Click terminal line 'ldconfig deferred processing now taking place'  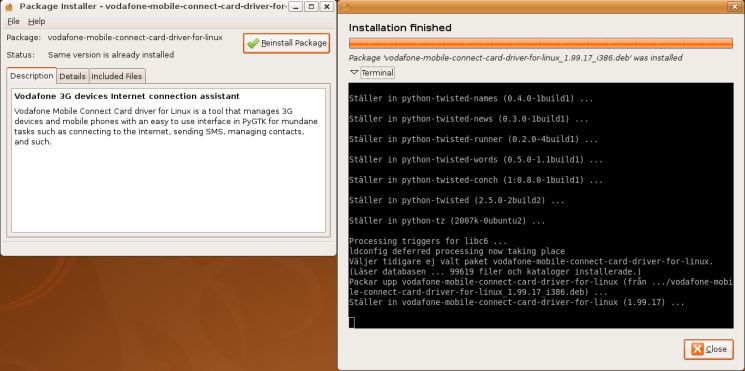457,251
